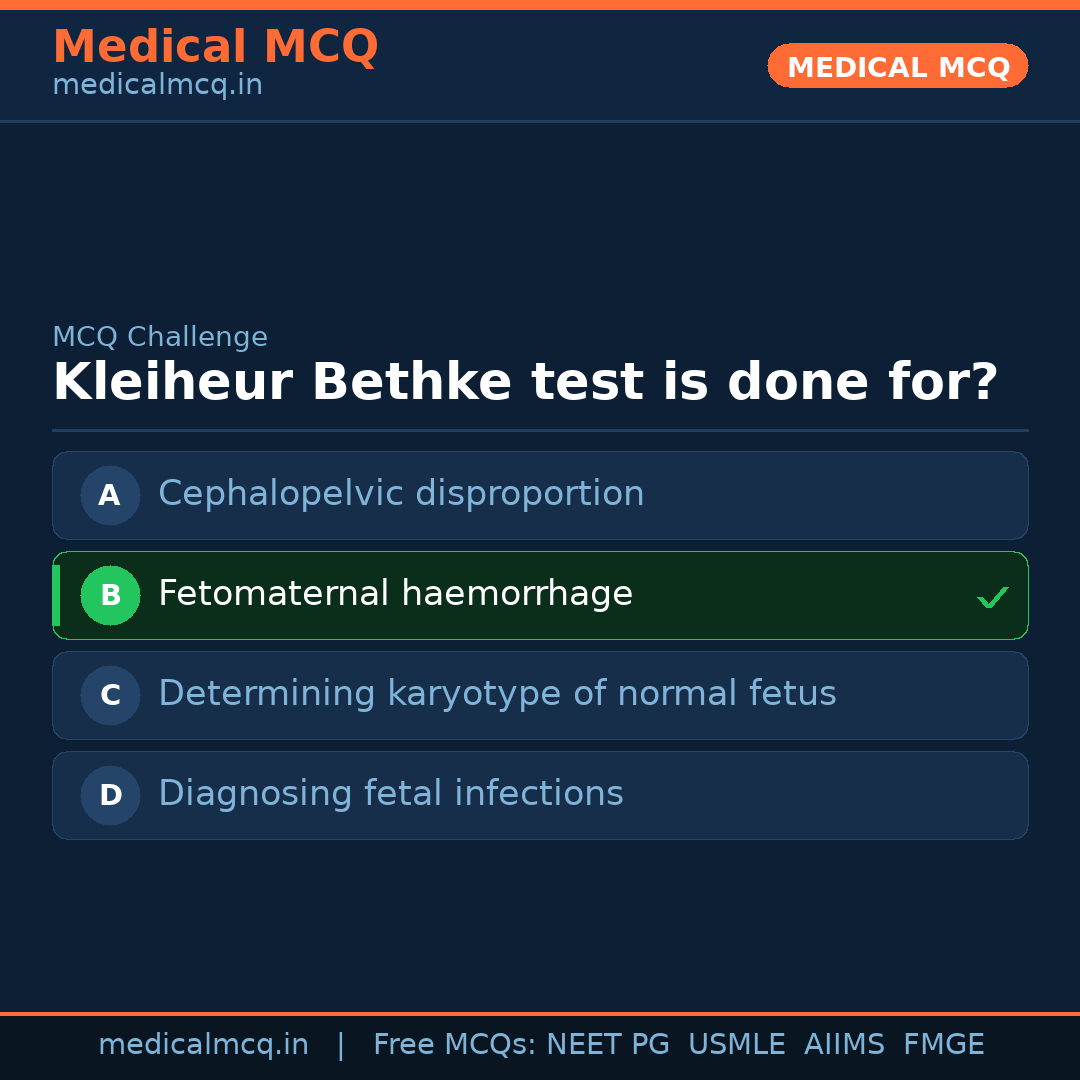1080x1080 pixels.
Task: Click the MCQ Challenge label
Action: coord(160,338)
